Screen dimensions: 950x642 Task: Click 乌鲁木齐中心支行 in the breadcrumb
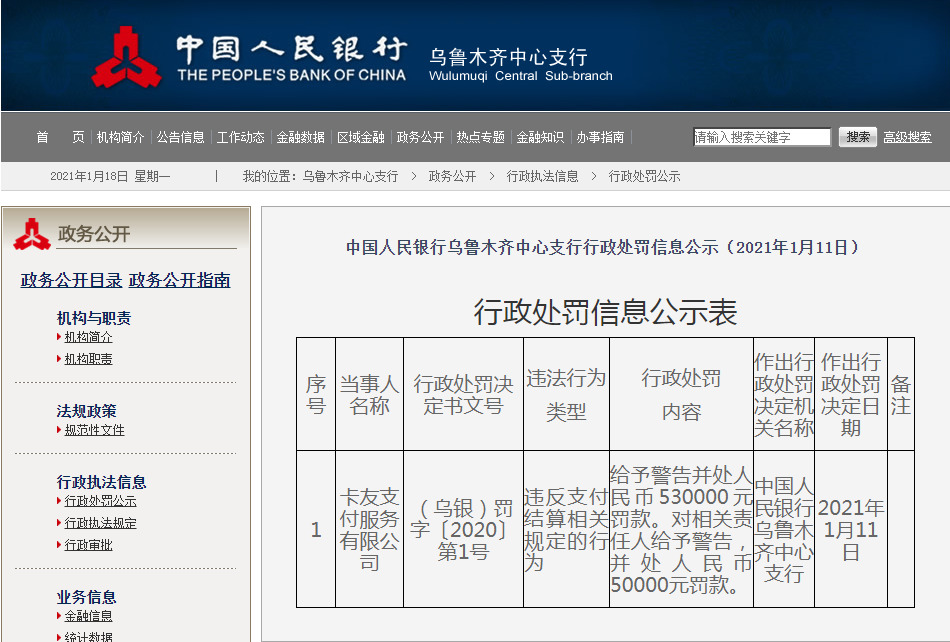click(x=350, y=176)
